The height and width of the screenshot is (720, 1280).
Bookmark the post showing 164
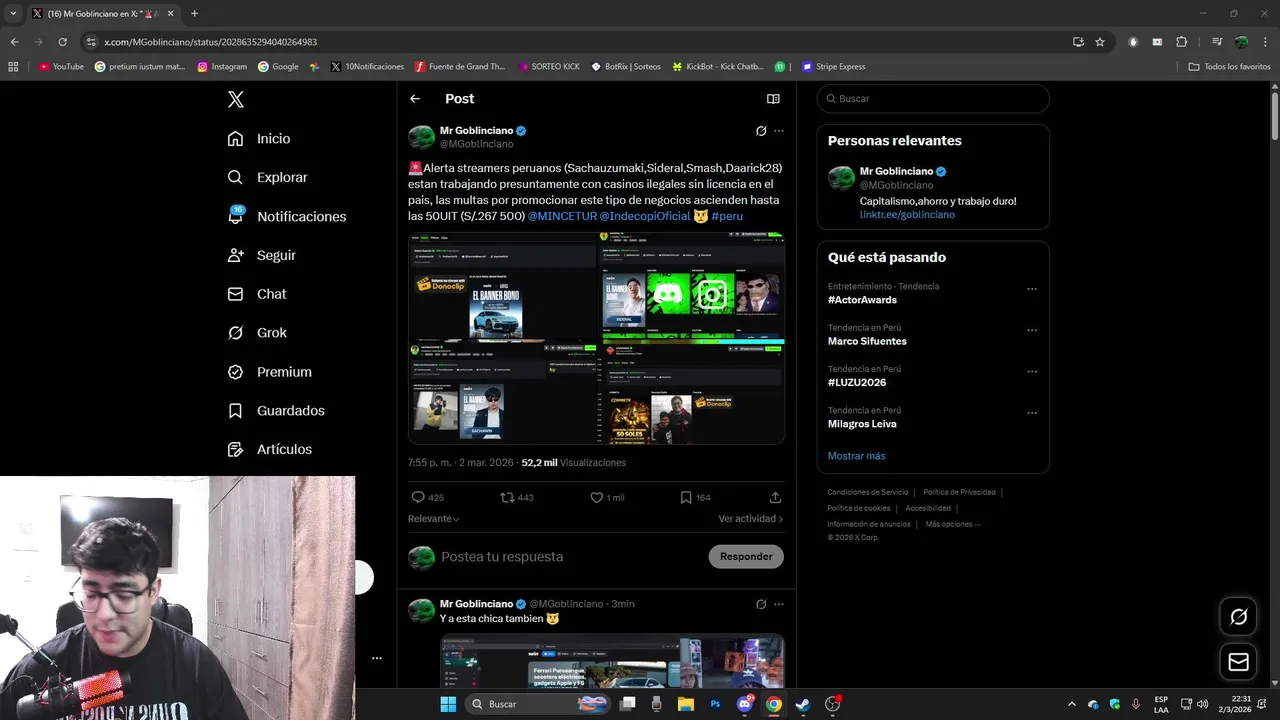(x=686, y=497)
